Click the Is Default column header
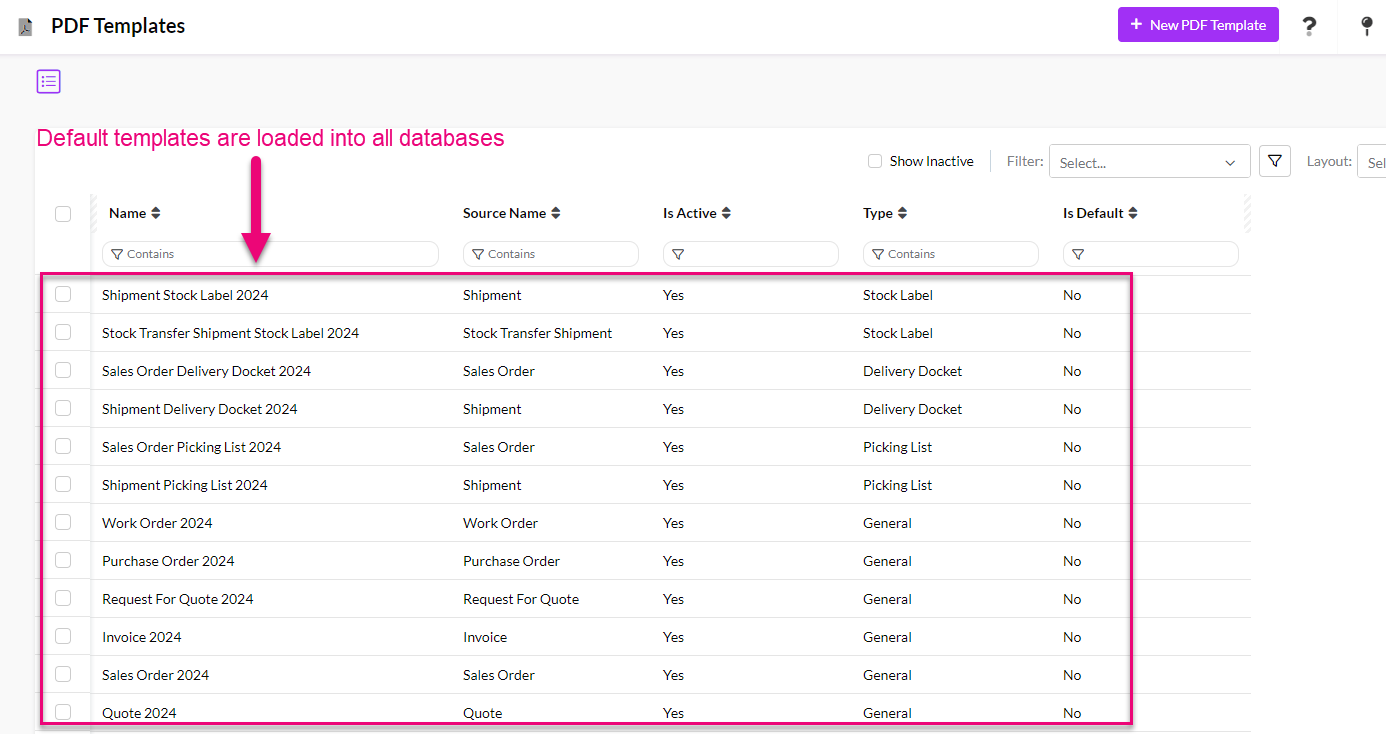 (1093, 213)
